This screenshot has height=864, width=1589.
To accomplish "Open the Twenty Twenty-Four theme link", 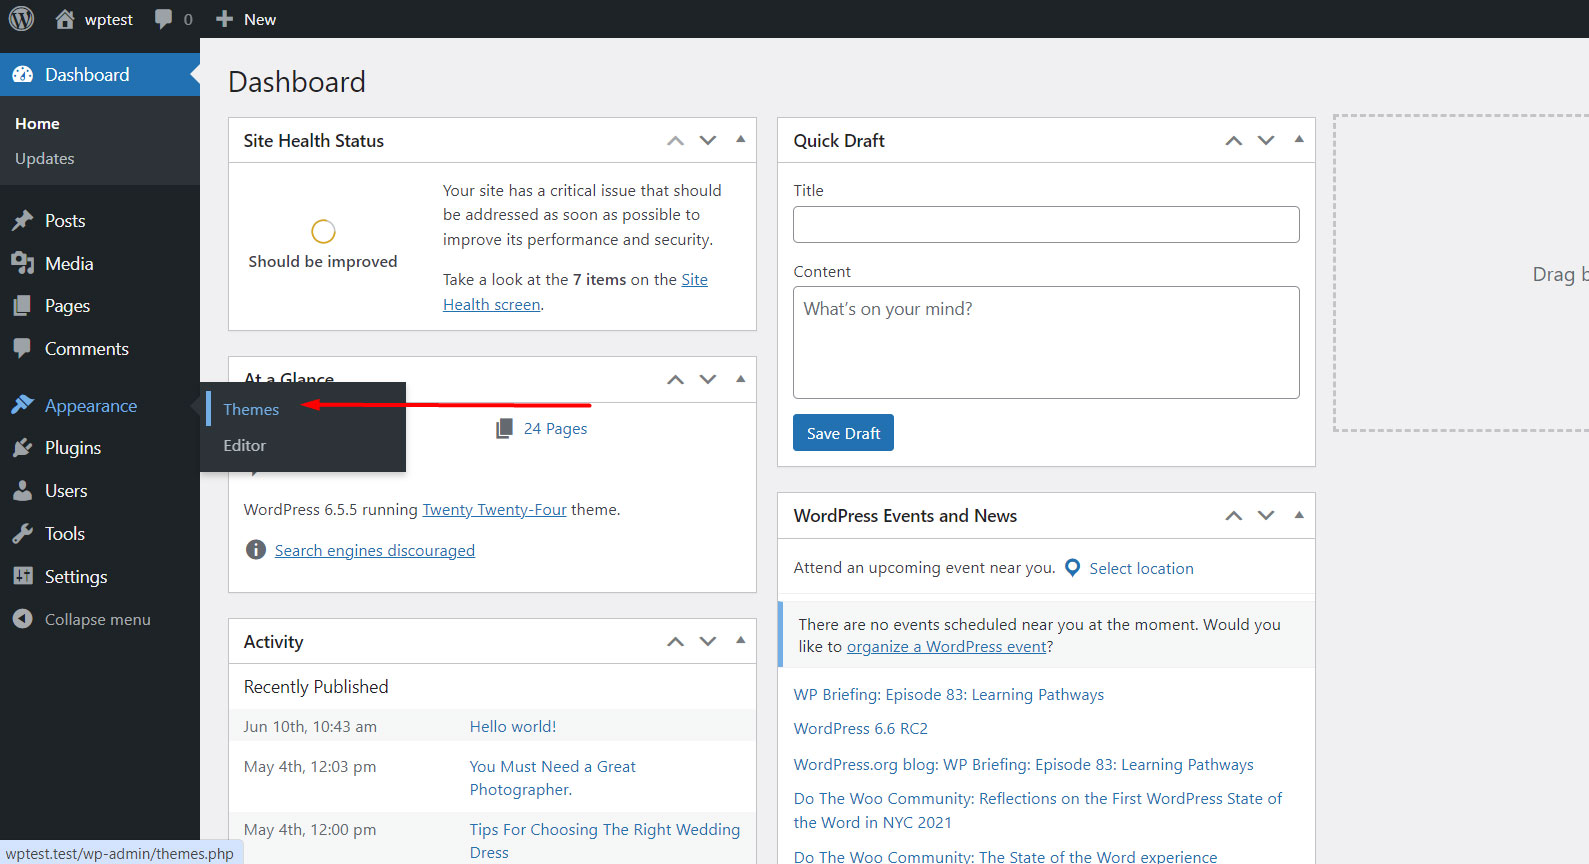I will tap(494, 509).
